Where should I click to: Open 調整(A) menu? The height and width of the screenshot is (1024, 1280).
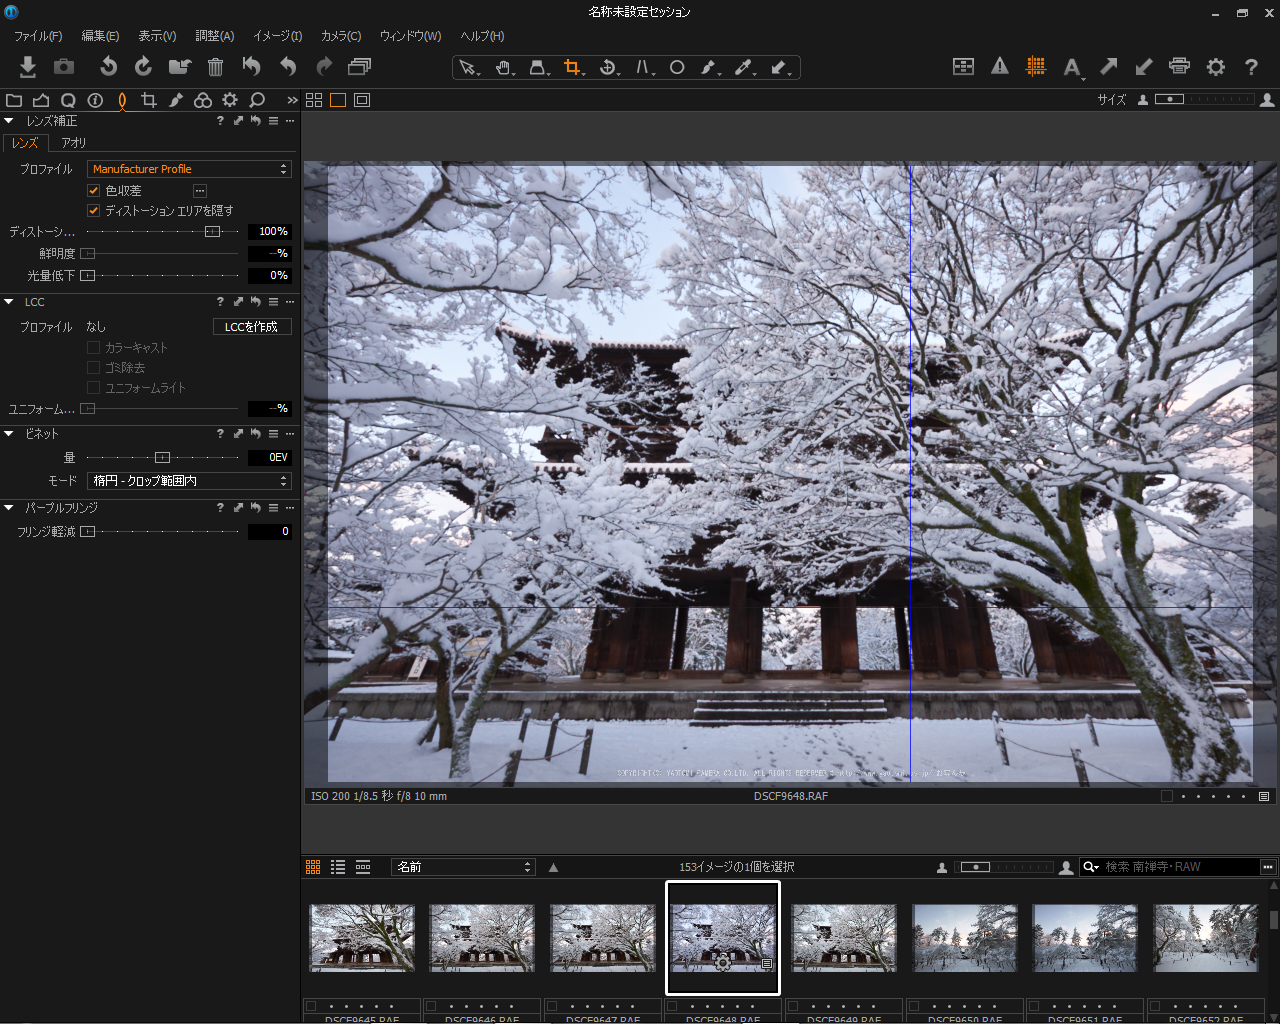tap(215, 36)
